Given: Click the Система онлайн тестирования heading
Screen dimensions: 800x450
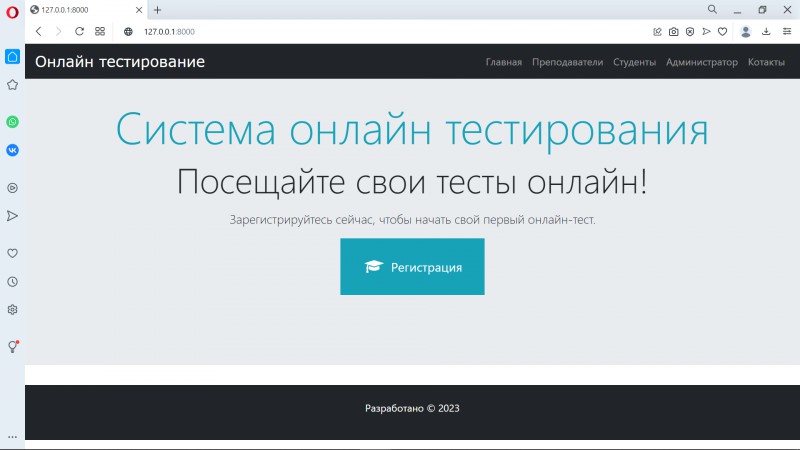Looking at the screenshot, I should pos(412,130).
